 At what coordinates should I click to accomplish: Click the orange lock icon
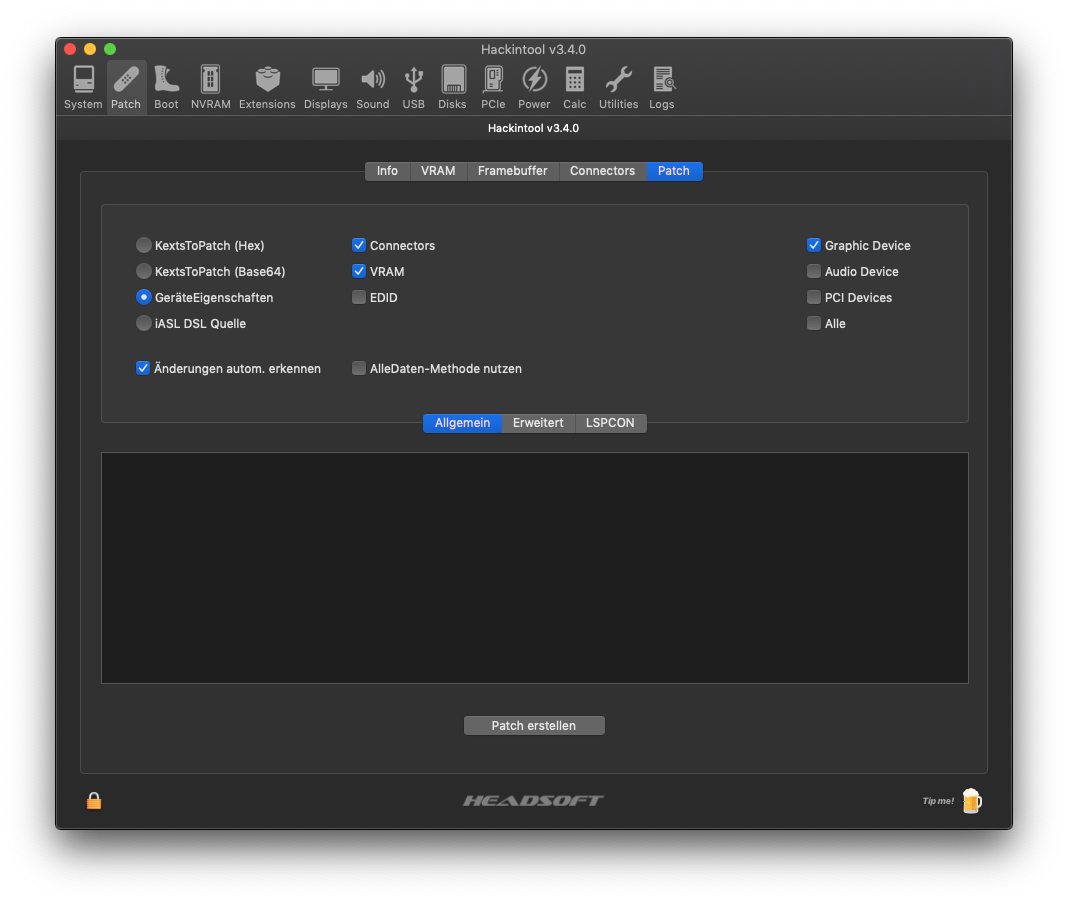pos(94,801)
